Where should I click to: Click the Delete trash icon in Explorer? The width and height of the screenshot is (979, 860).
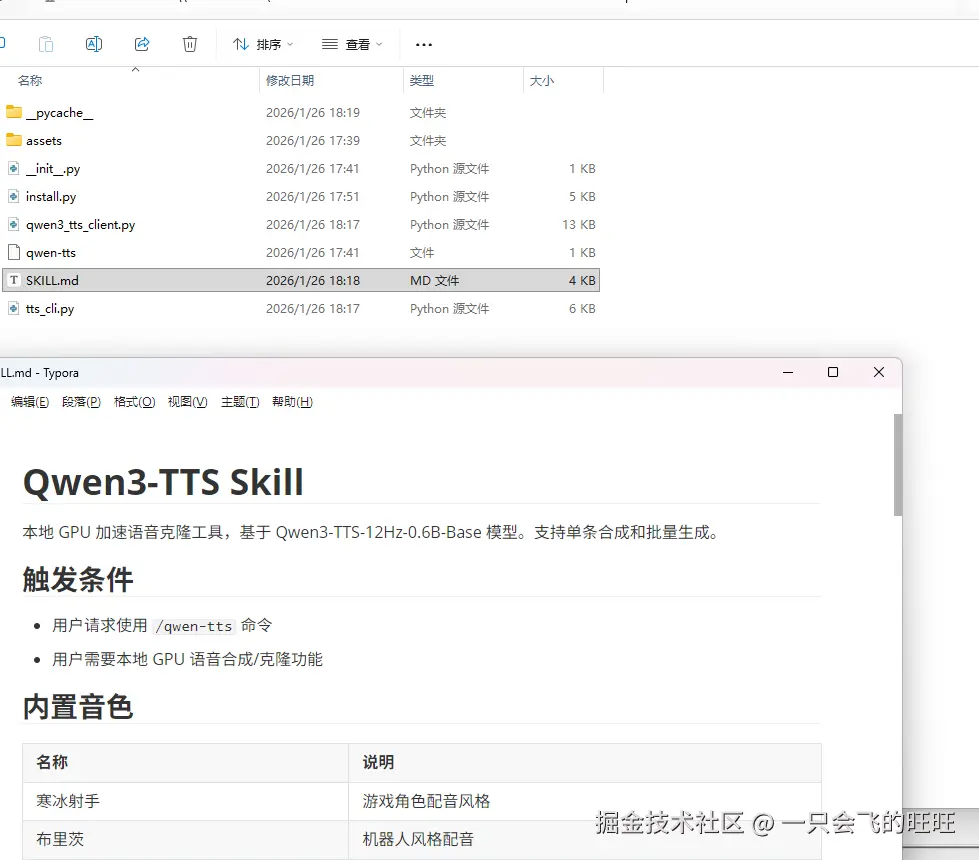(190, 44)
